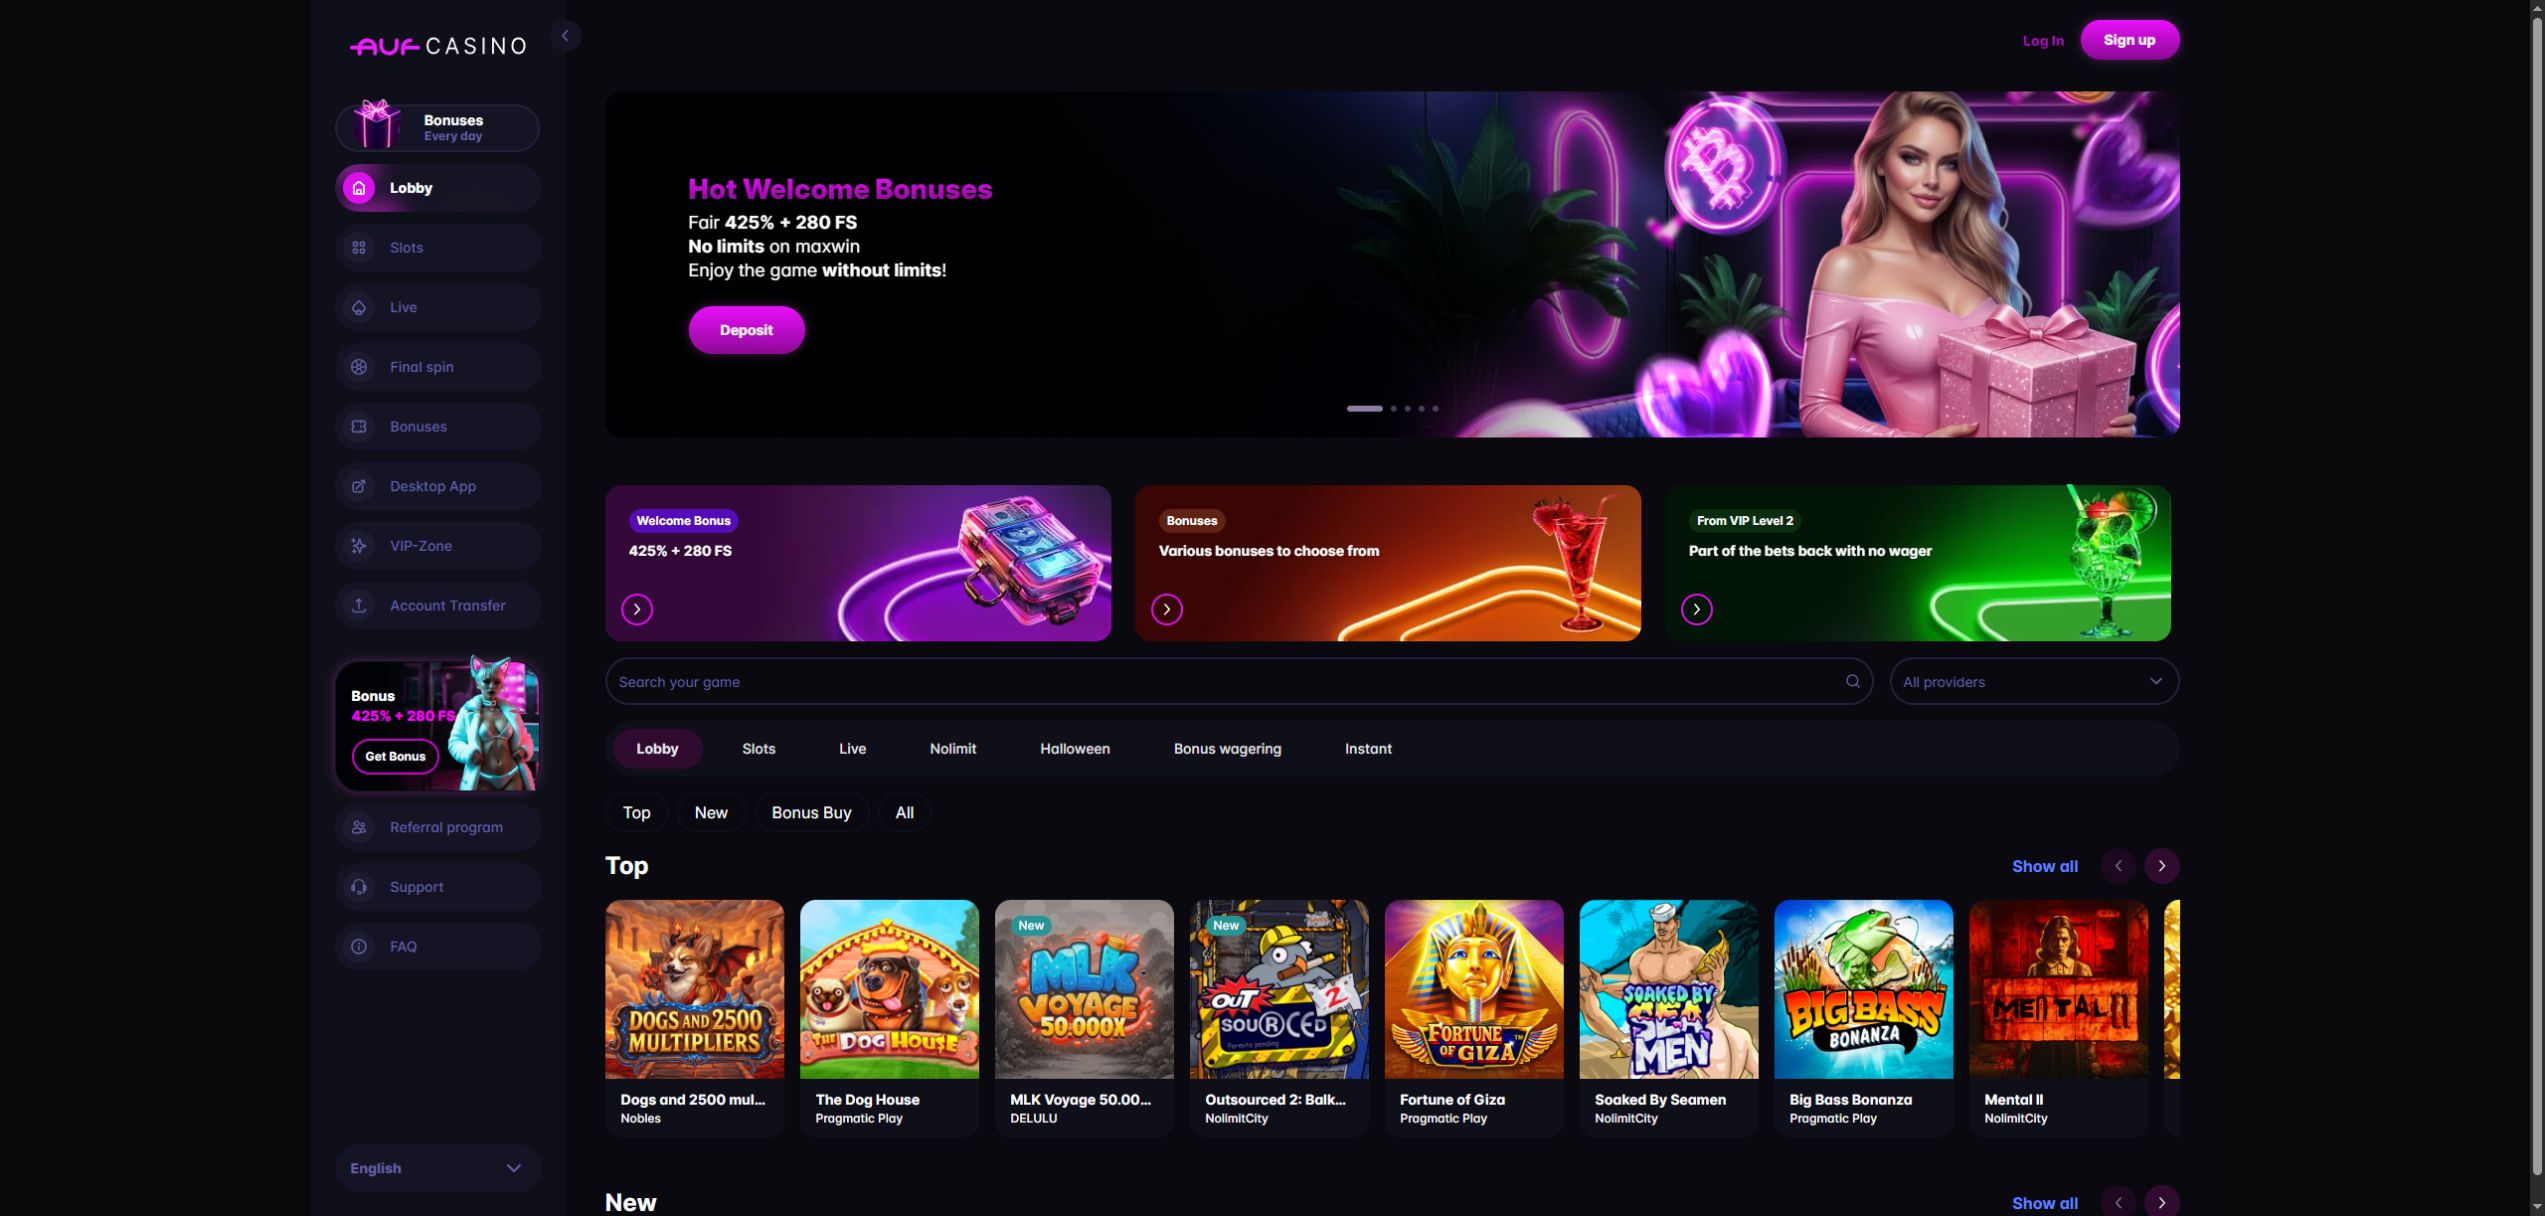Filter games by New
This screenshot has height=1216, width=2545.
[x=711, y=813]
